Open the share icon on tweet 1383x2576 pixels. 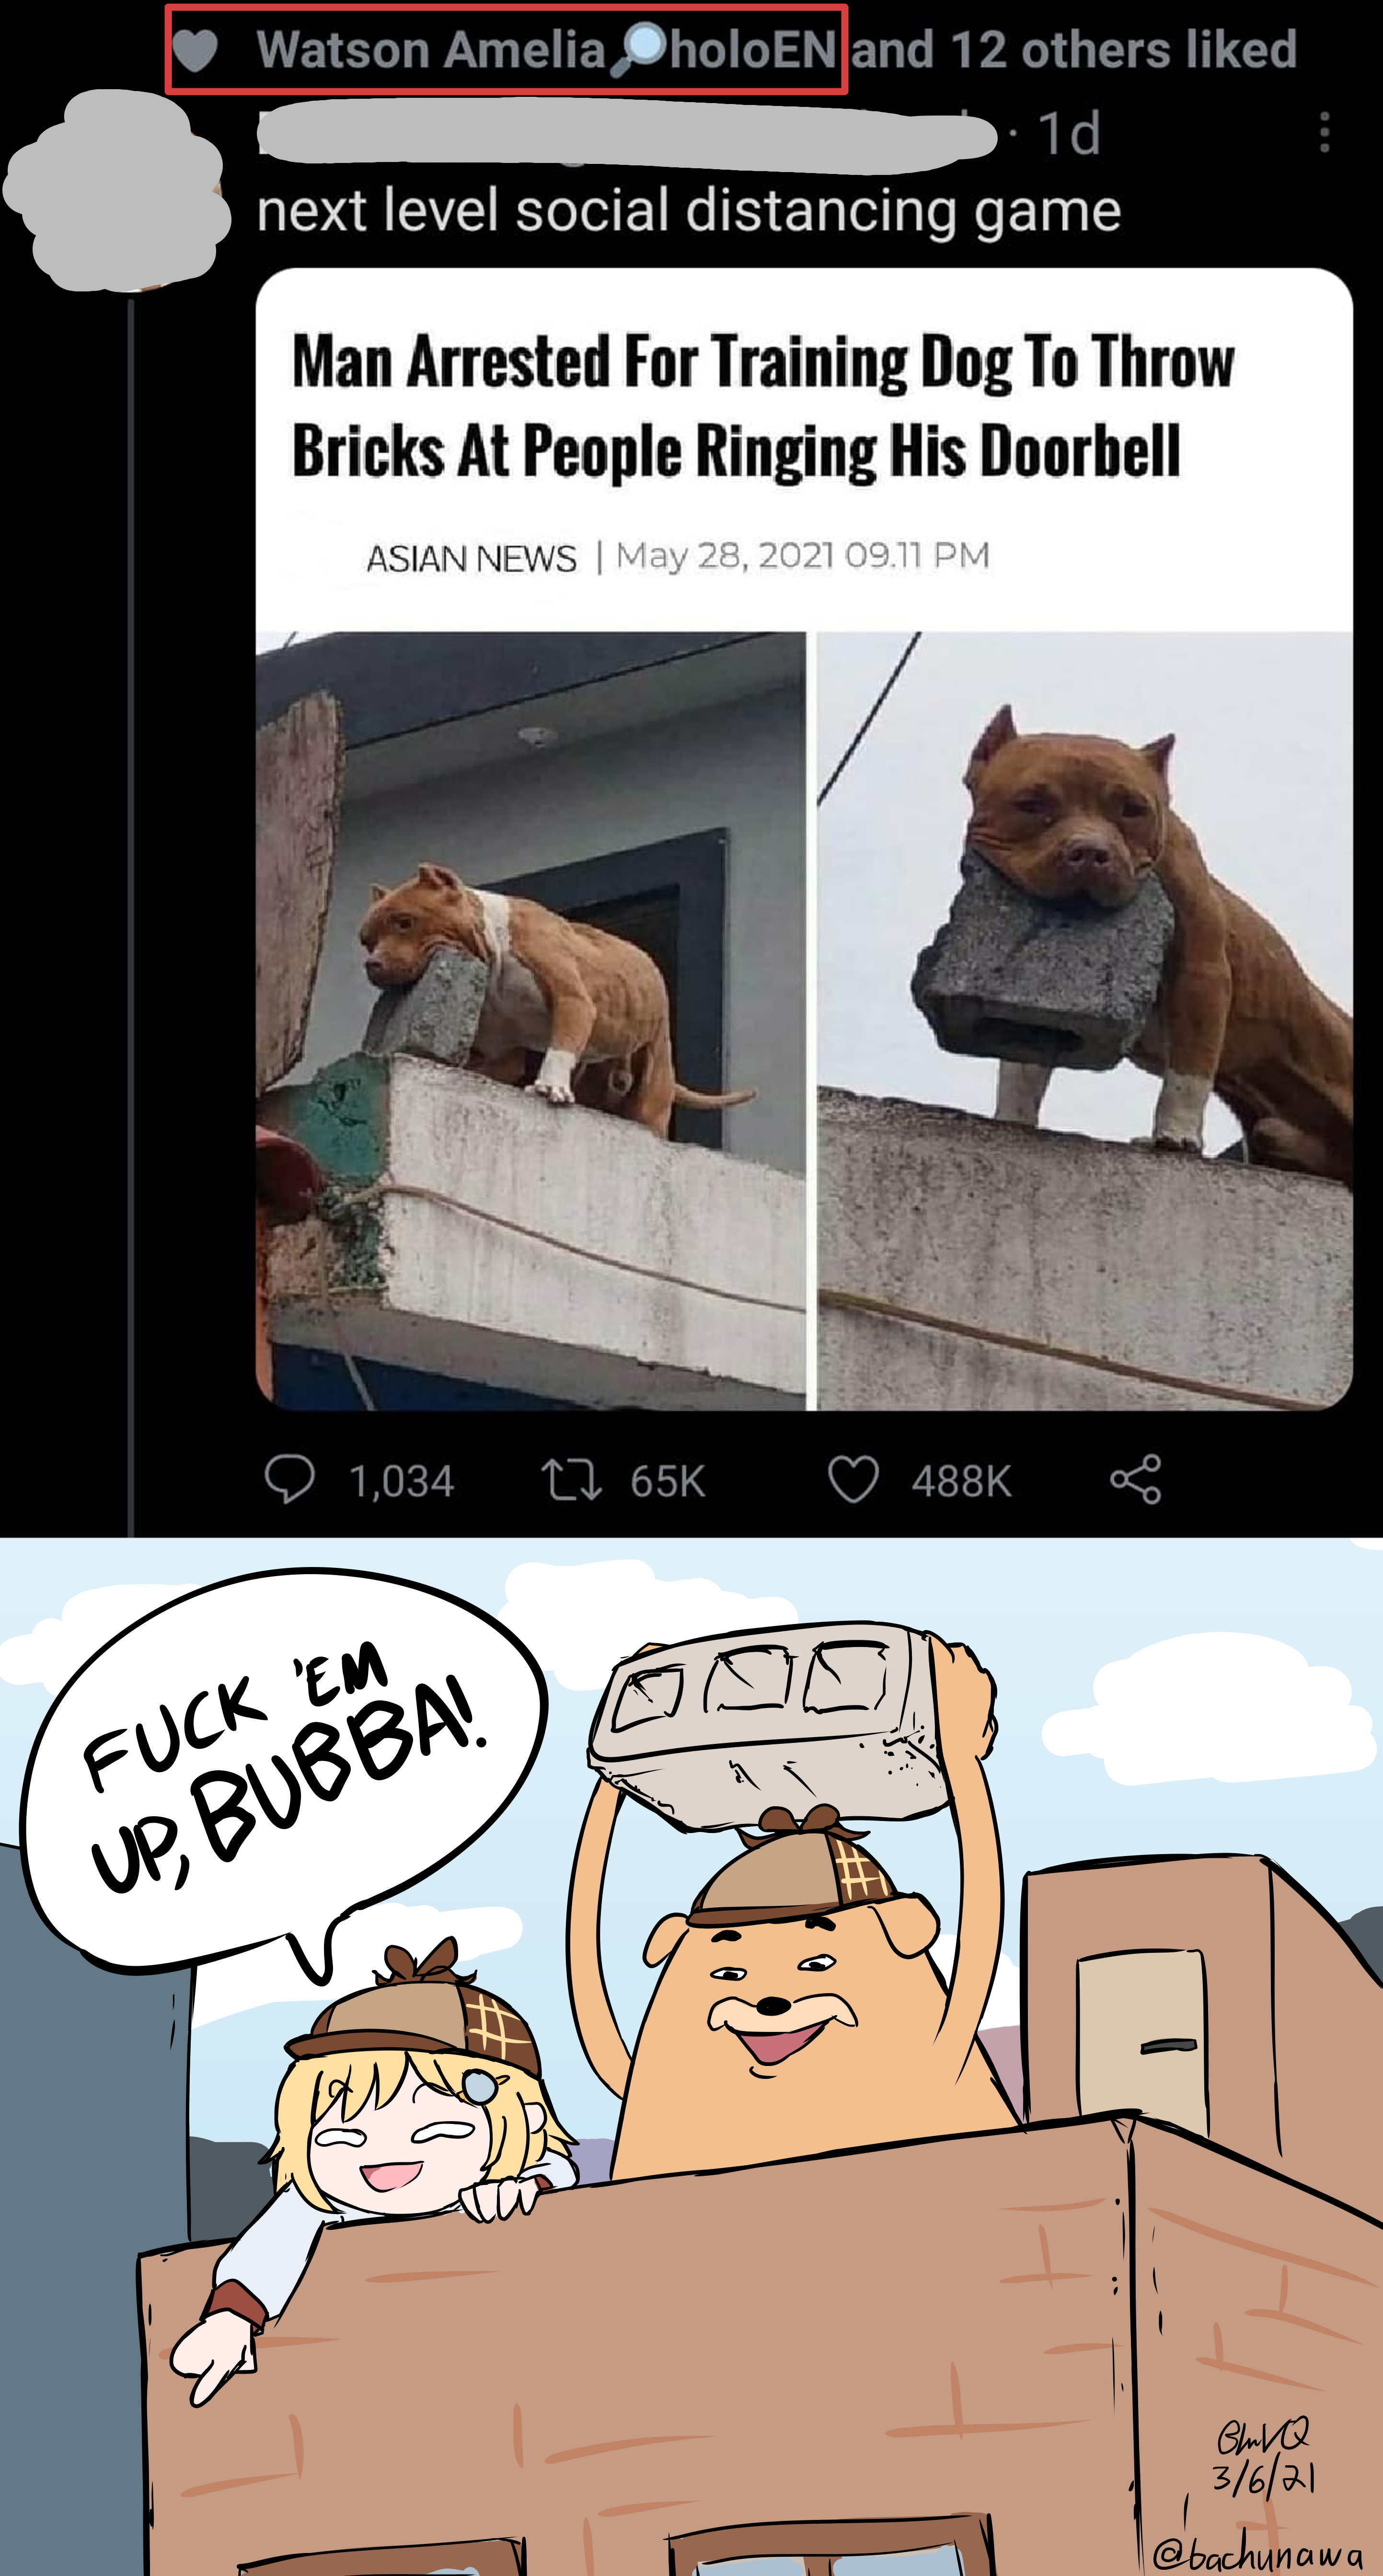coord(1136,1479)
